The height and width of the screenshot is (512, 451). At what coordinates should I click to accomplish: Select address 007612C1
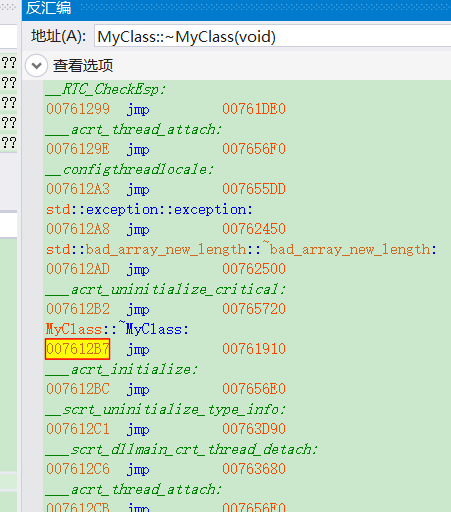click(78, 429)
